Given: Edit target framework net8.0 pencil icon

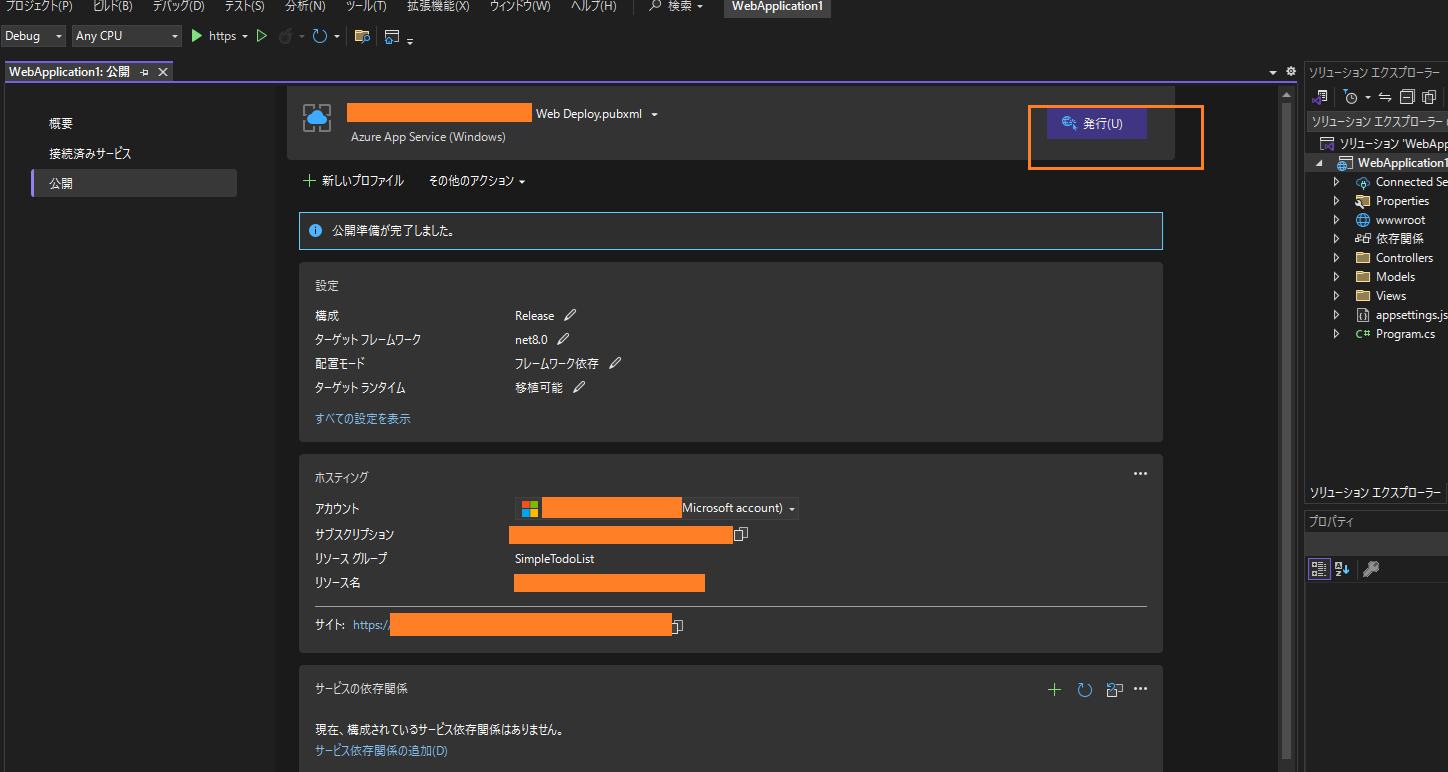Looking at the screenshot, I should click(563, 339).
